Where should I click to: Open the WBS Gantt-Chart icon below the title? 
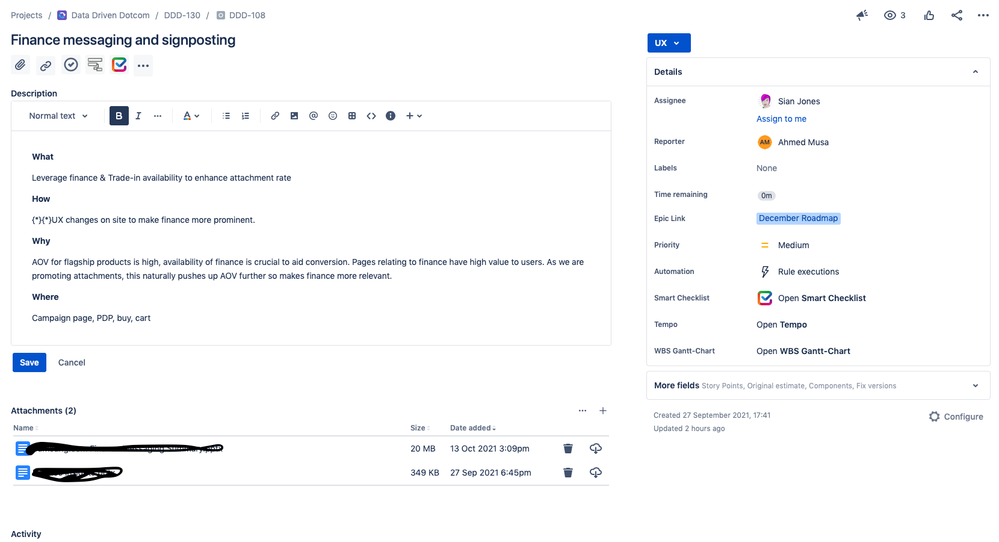tap(95, 65)
